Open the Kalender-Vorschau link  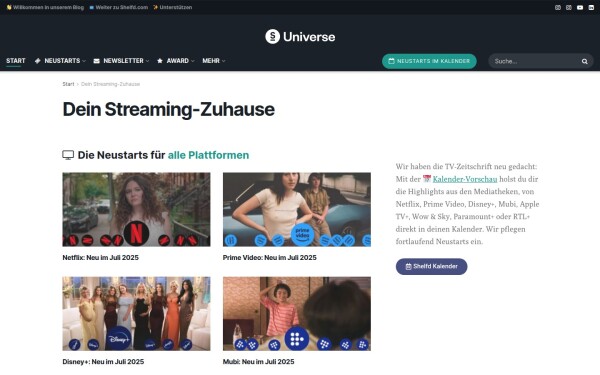(x=465, y=179)
